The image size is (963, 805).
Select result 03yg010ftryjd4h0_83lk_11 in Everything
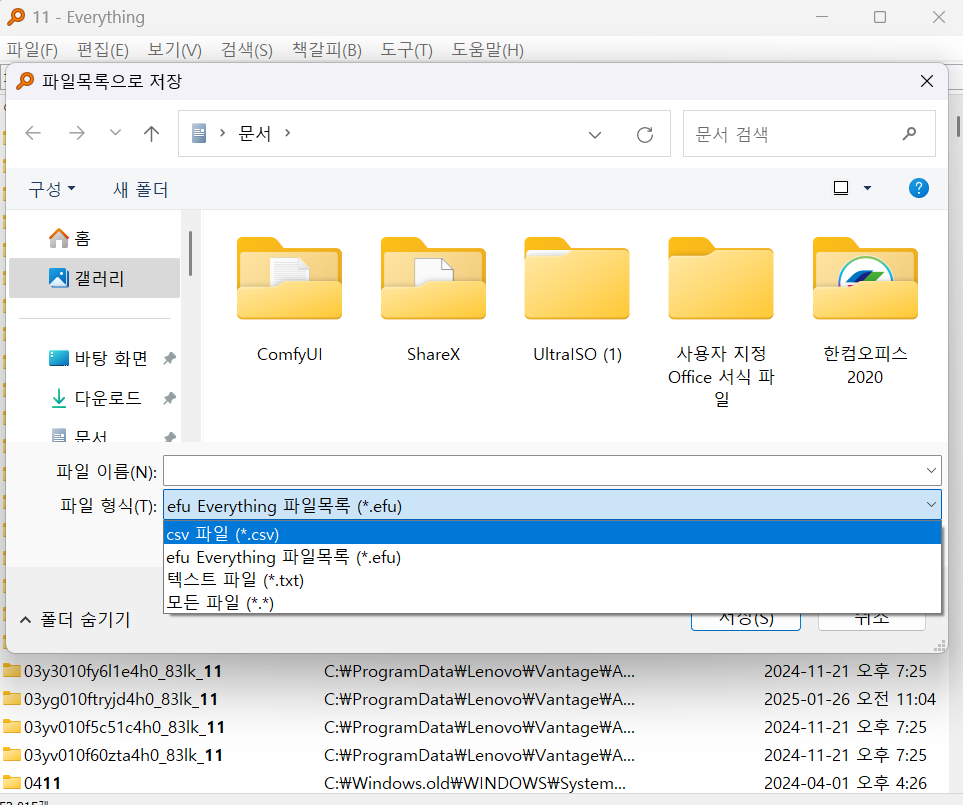(x=121, y=699)
